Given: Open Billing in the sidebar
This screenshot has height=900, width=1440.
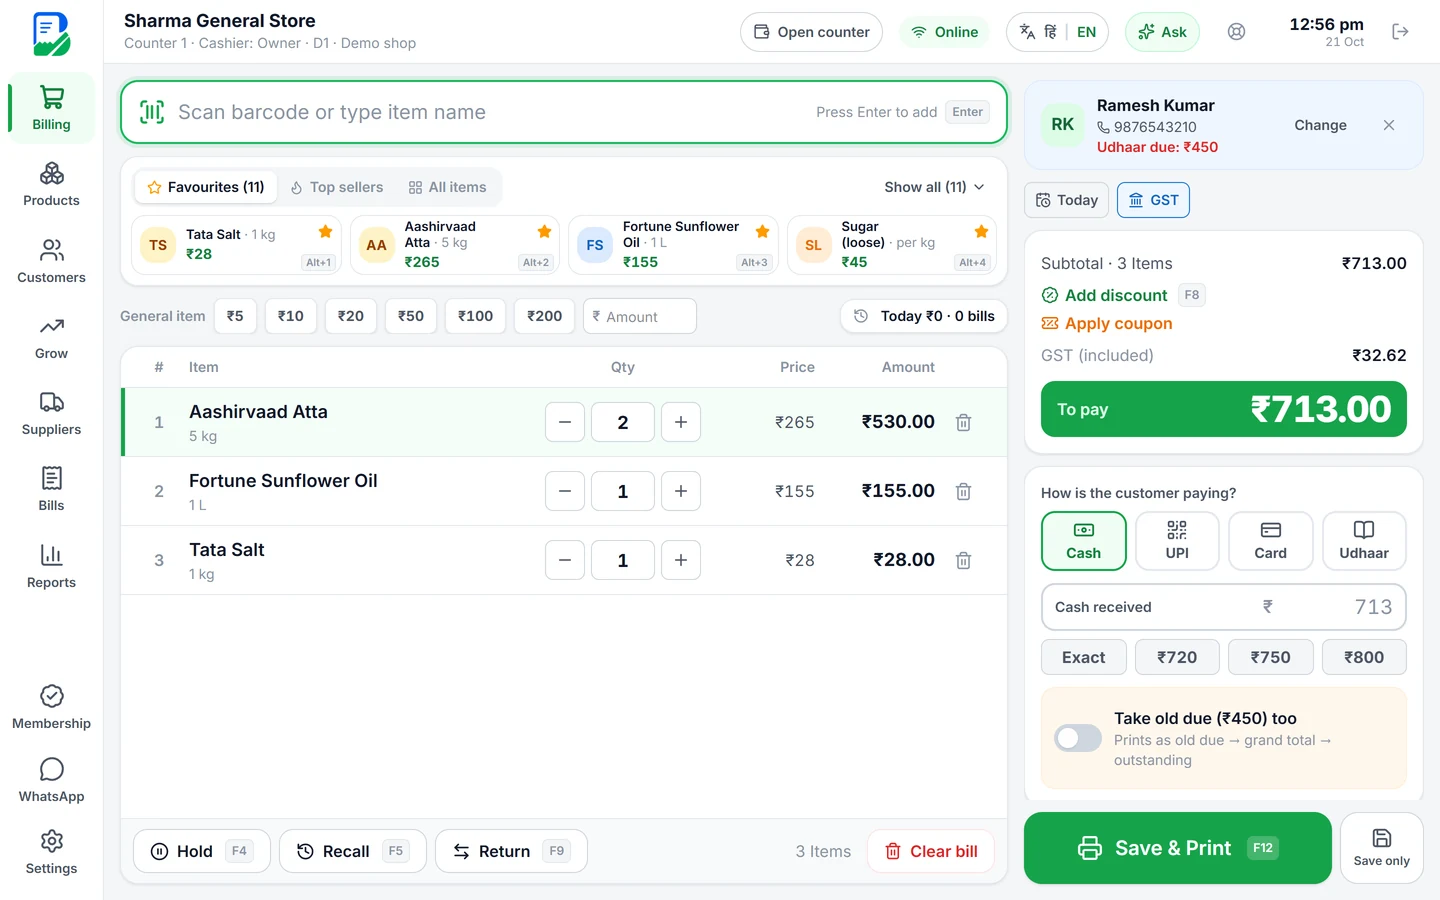Looking at the screenshot, I should point(51,108).
